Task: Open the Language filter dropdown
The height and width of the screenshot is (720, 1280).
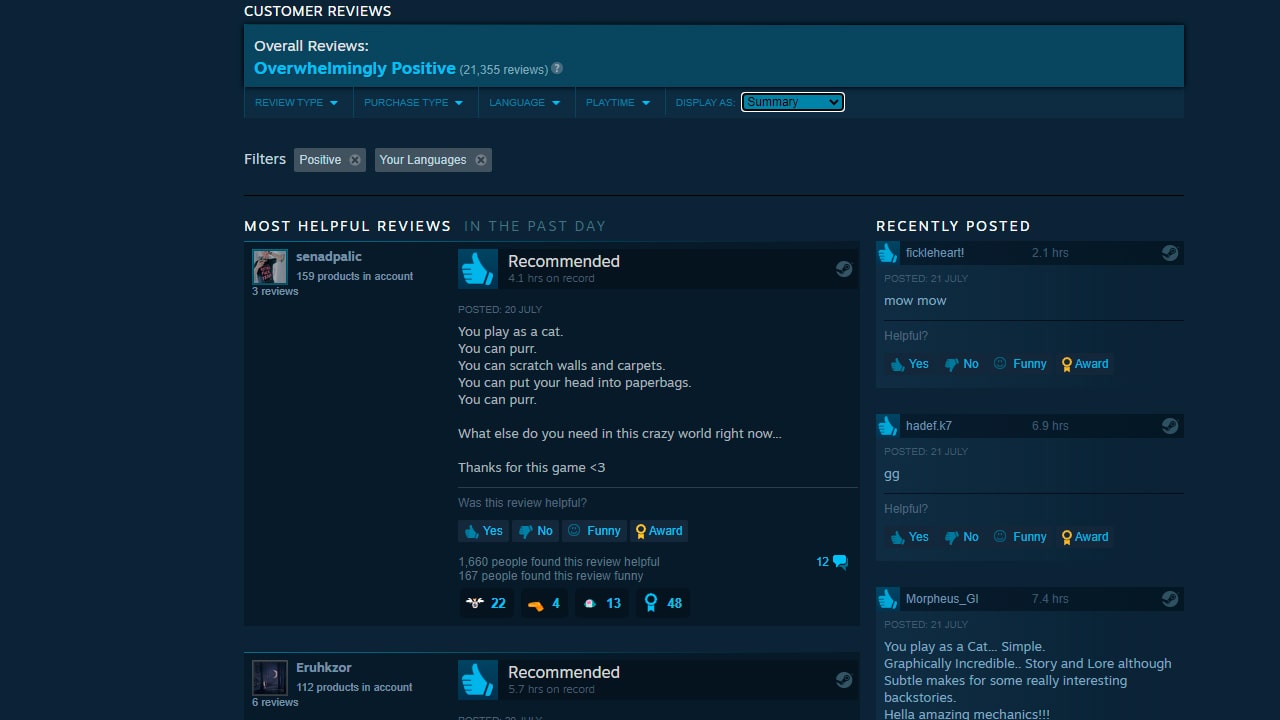Action: click(x=524, y=103)
